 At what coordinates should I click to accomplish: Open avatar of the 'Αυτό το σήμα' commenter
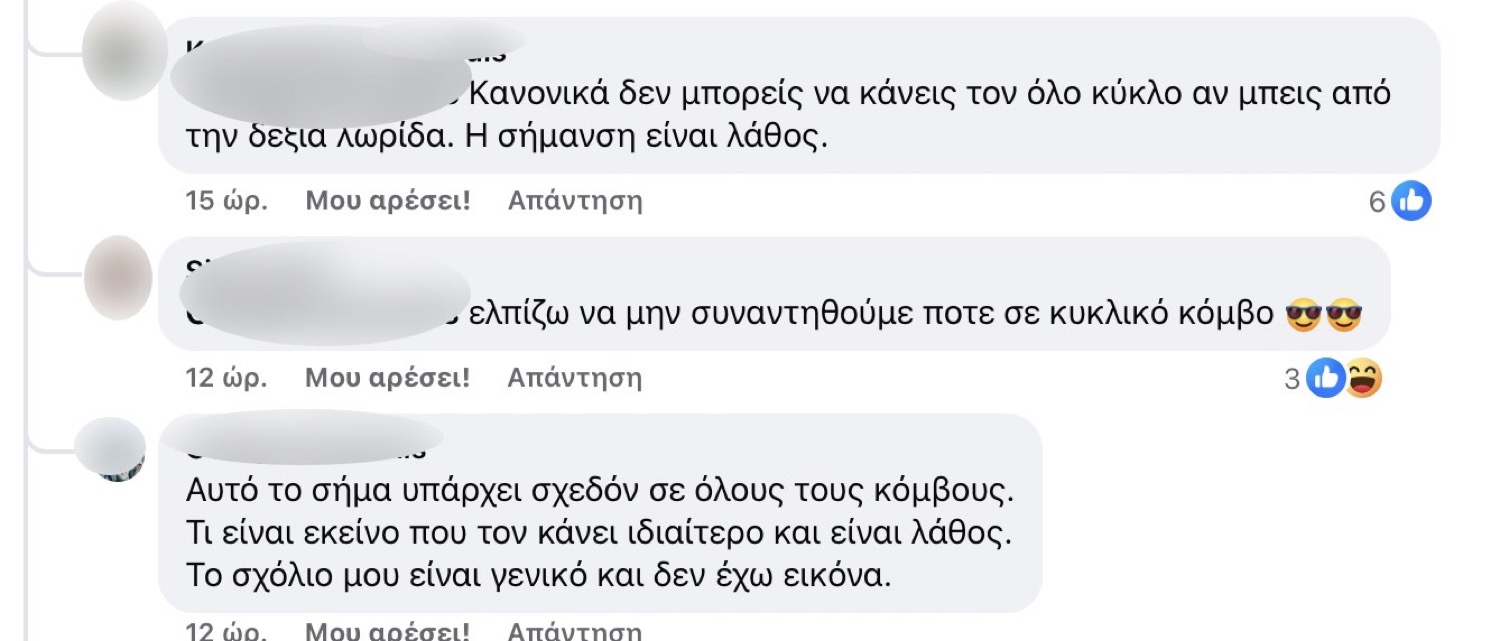(111, 449)
